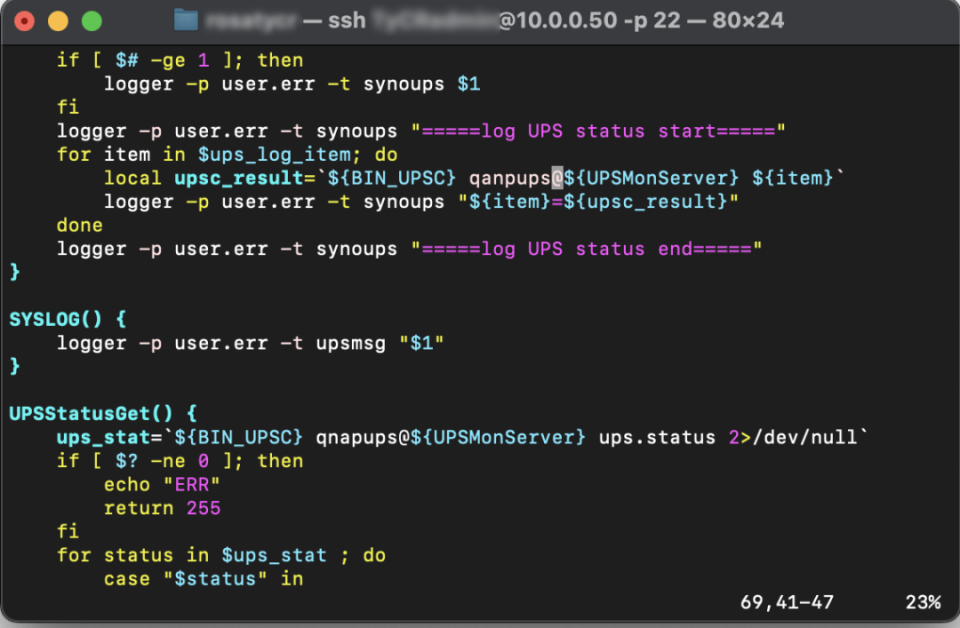
Task: Click the variable name upsc_result
Action: [239, 178]
